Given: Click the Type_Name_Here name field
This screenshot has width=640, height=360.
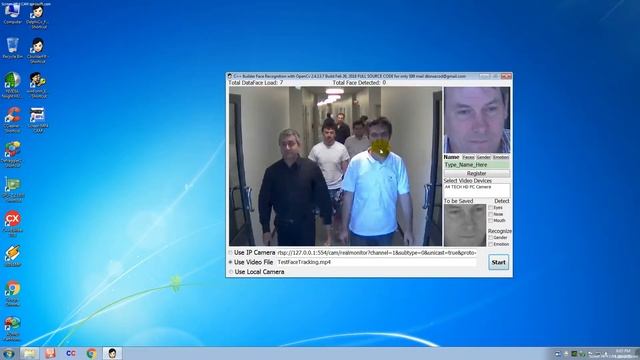Looking at the screenshot, I should [477, 165].
